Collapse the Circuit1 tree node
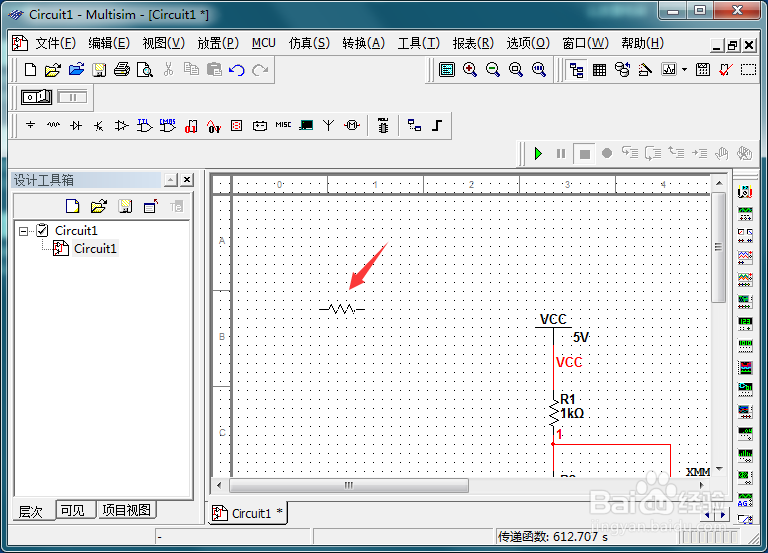Viewport: 768px width, 553px height. (x=24, y=231)
